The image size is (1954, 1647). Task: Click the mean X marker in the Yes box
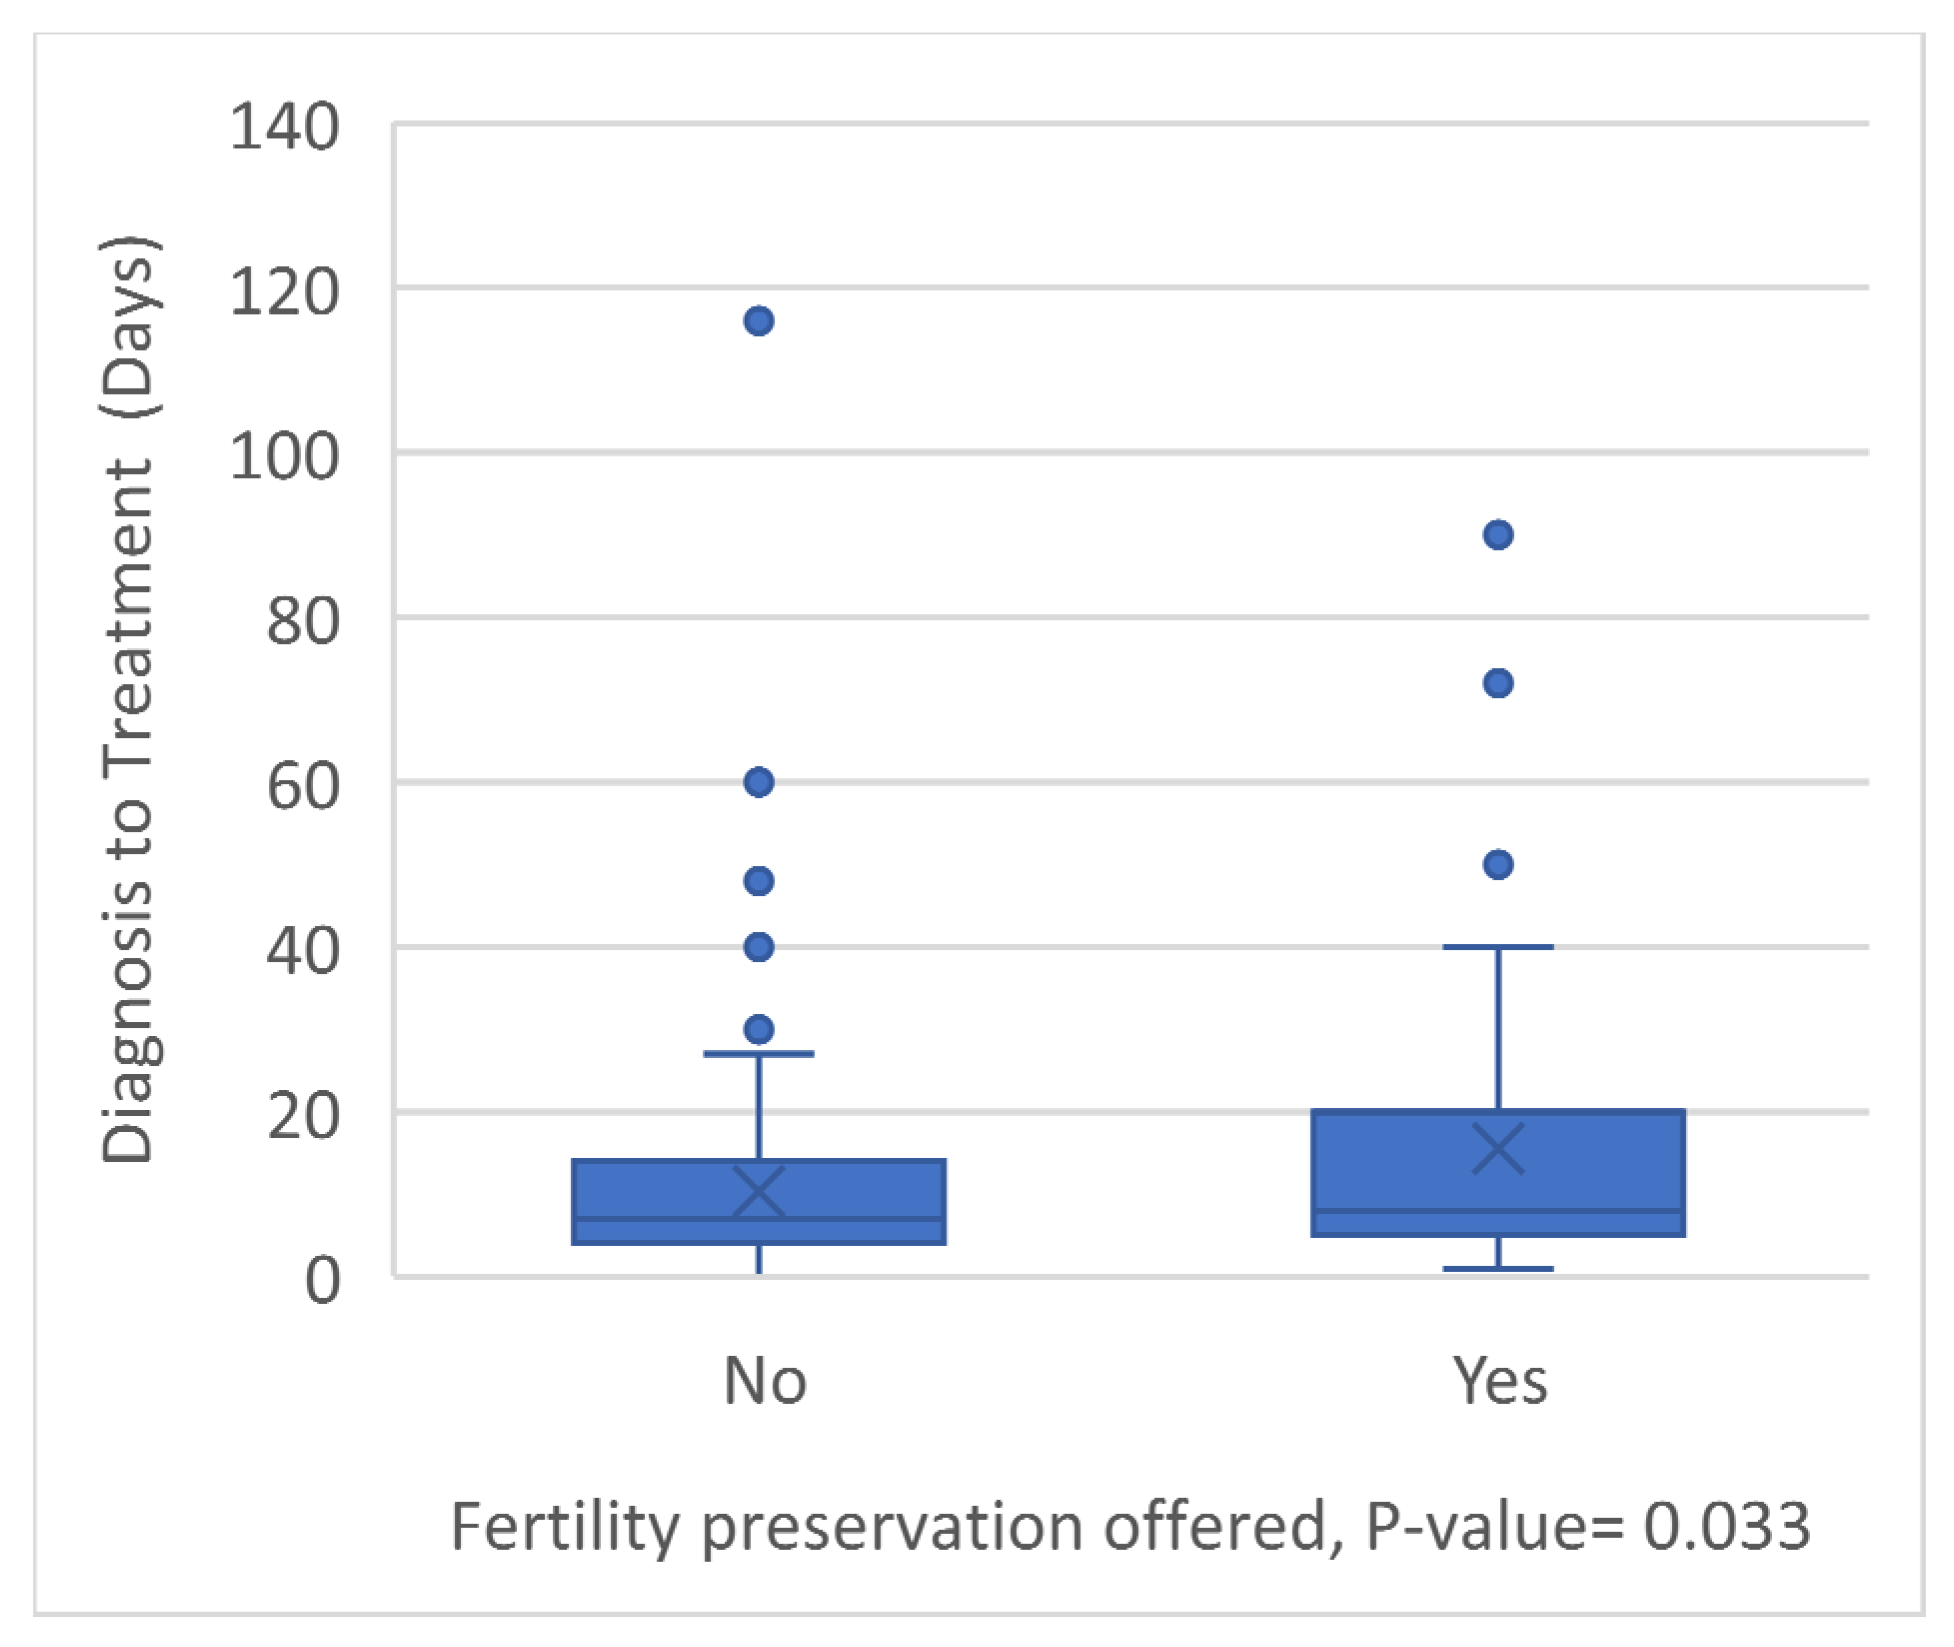click(x=1497, y=1148)
